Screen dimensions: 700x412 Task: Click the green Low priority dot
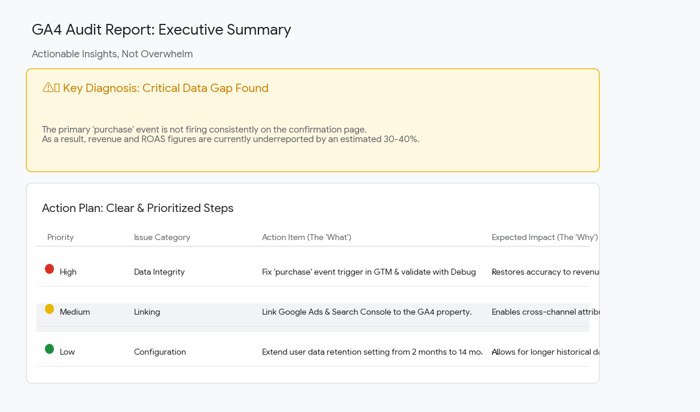click(x=49, y=349)
